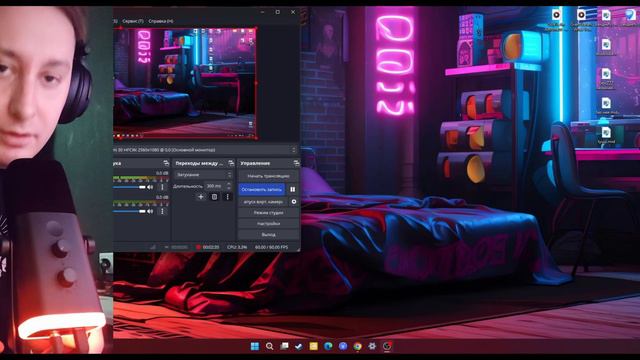Mute the second audio mixer channel
The height and width of the screenshot is (360, 640).
point(150,211)
